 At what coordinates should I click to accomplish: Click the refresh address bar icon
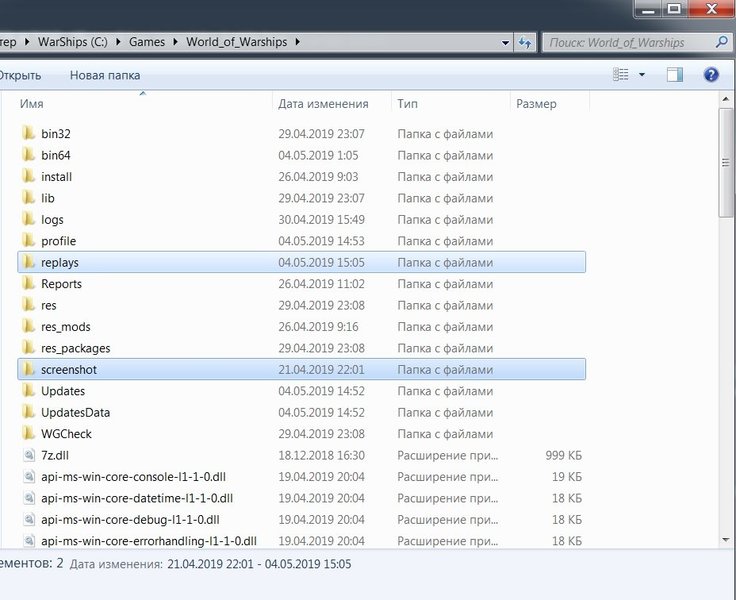[525, 43]
